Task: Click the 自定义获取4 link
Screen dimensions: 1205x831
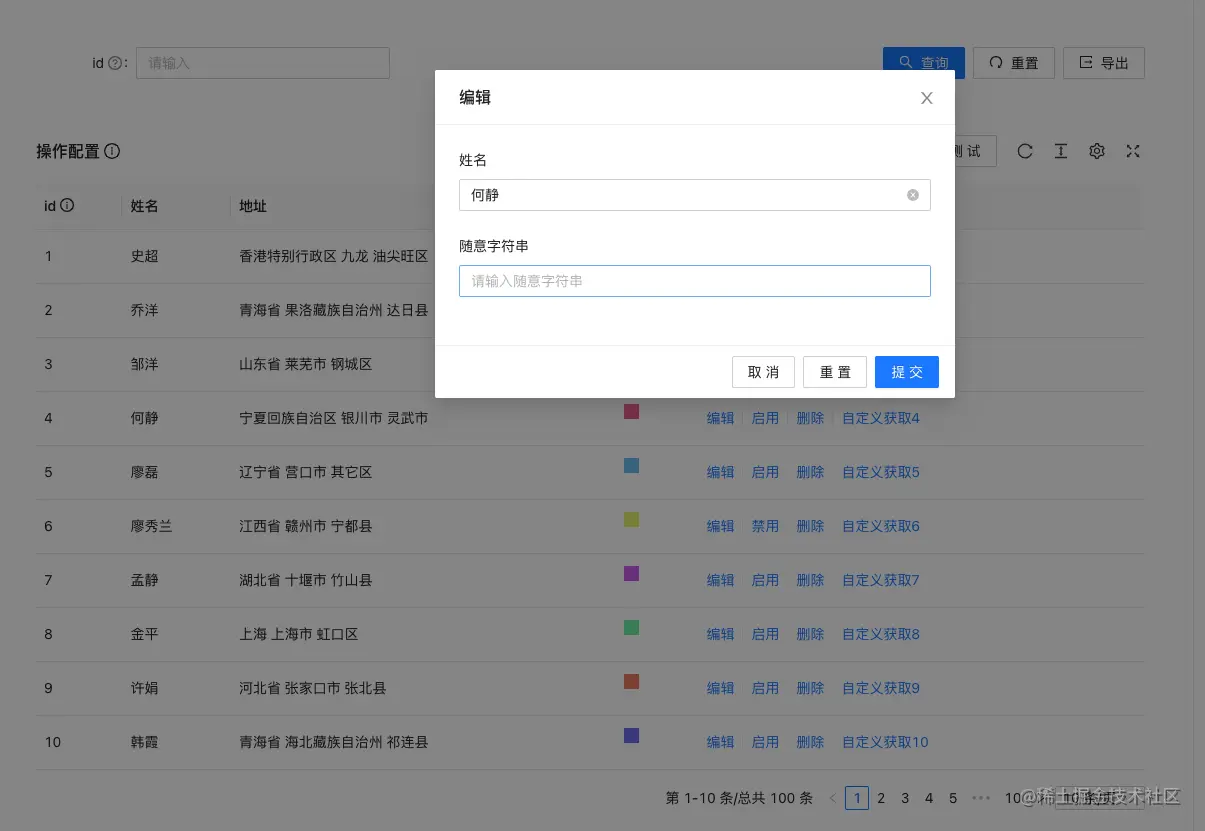Action: point(881,418)
